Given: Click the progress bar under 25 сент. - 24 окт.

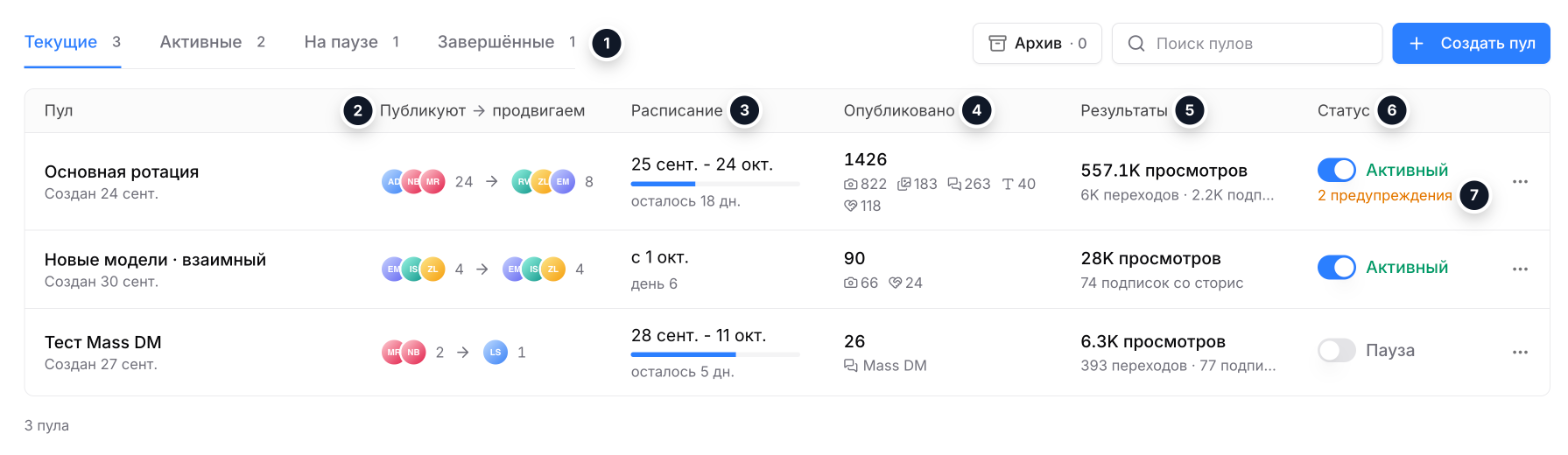Looking at the screenshot, I should tap(716, 184).
